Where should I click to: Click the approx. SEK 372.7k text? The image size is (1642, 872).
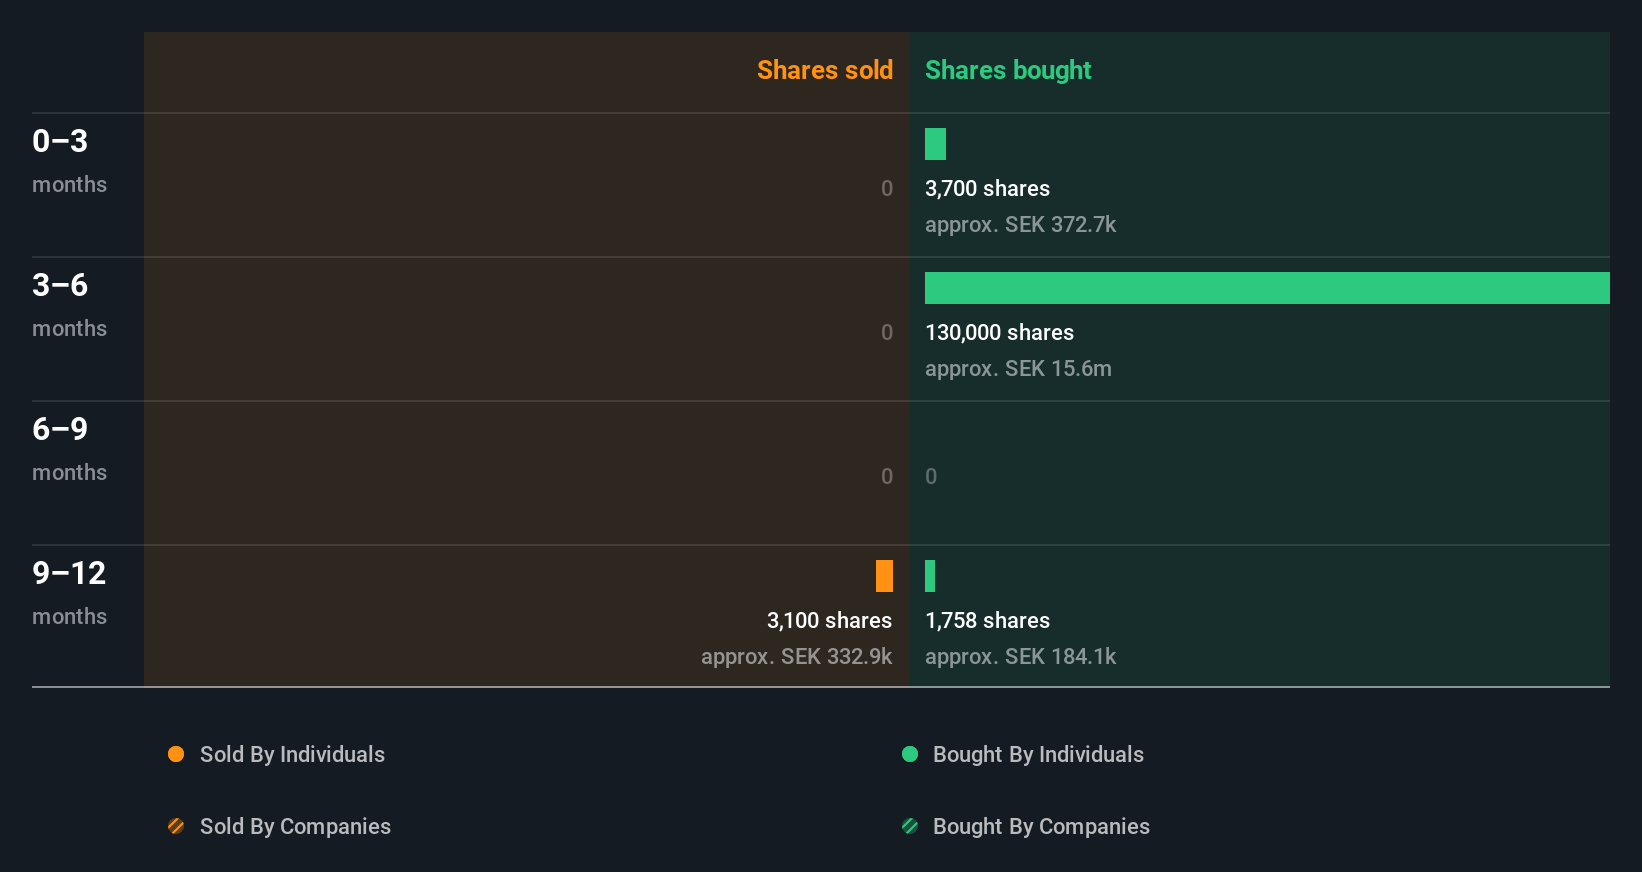click(1020, 225)
